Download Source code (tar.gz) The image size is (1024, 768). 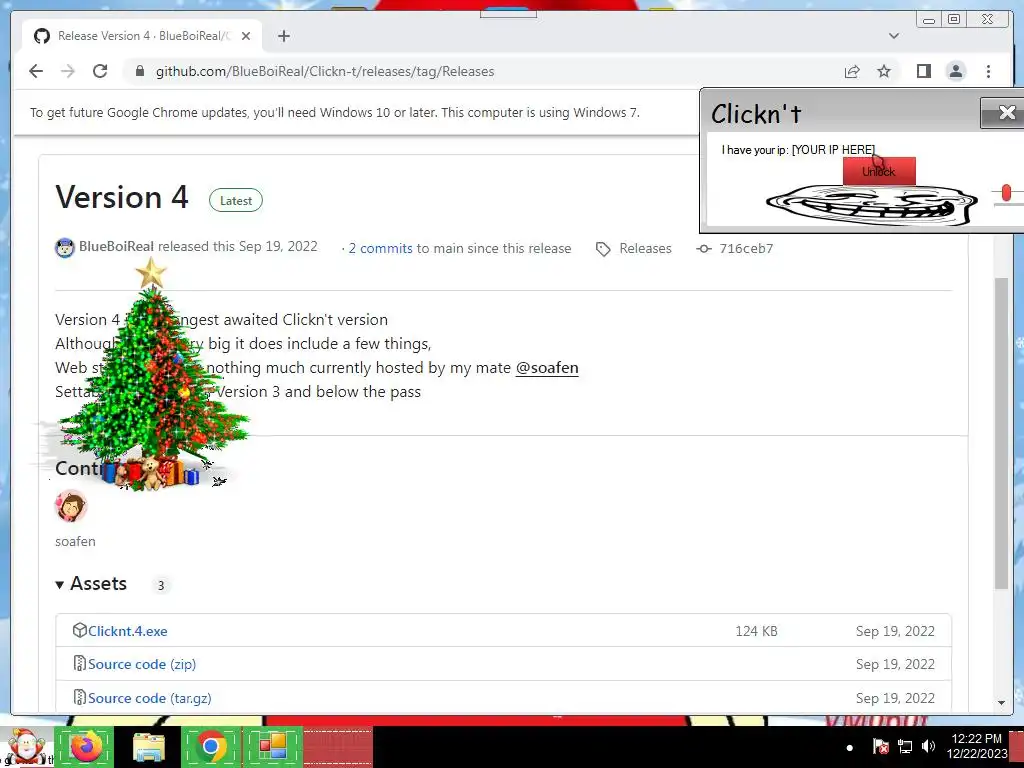tap(150, 698)
